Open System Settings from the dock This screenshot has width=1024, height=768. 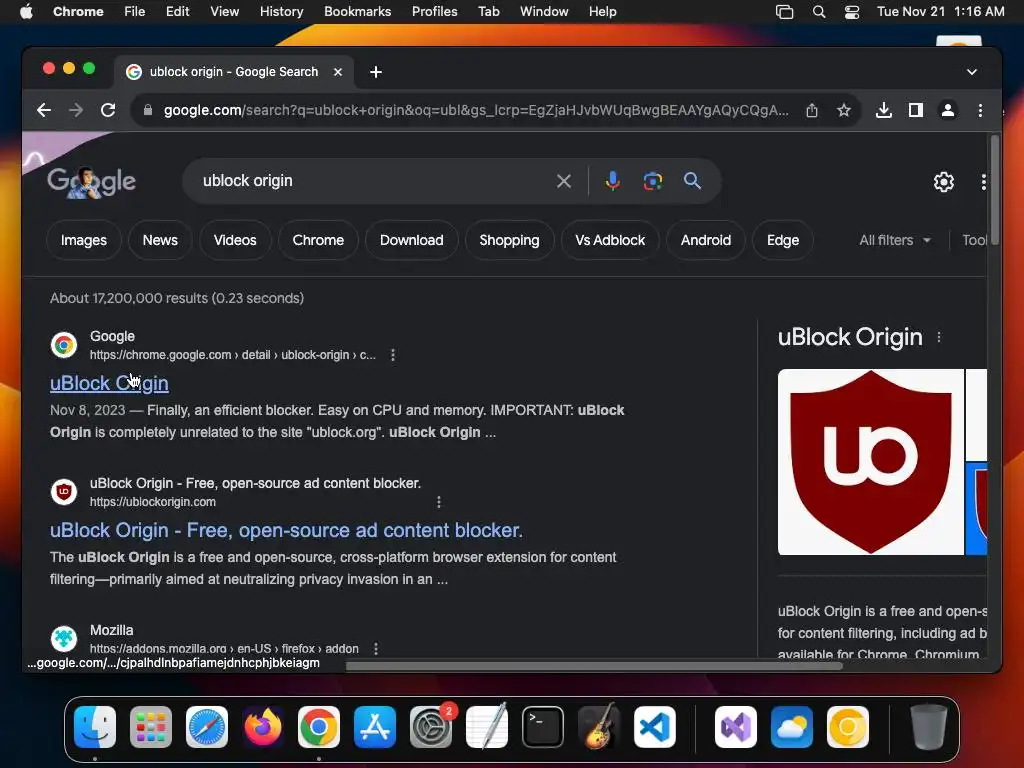click(431, 727)
